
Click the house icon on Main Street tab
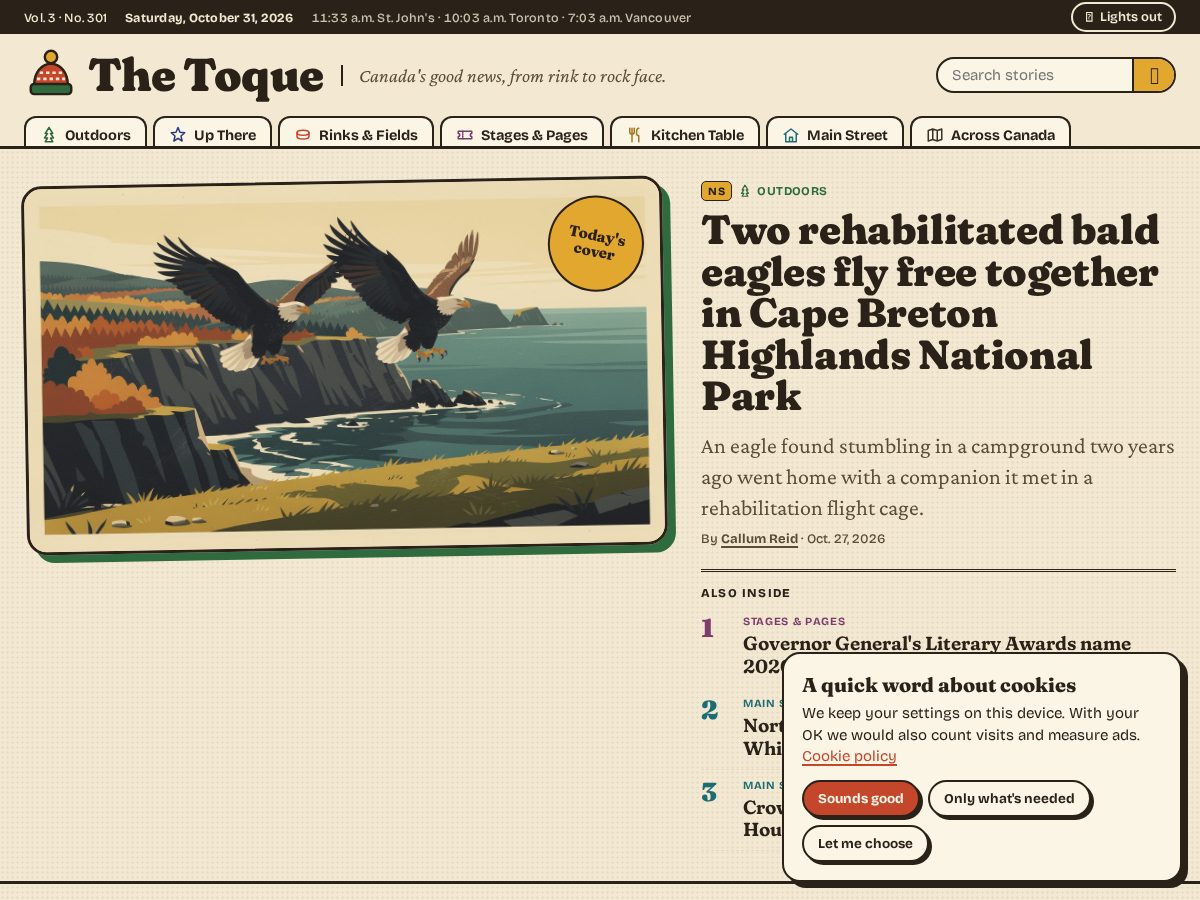tap(791, 135)
